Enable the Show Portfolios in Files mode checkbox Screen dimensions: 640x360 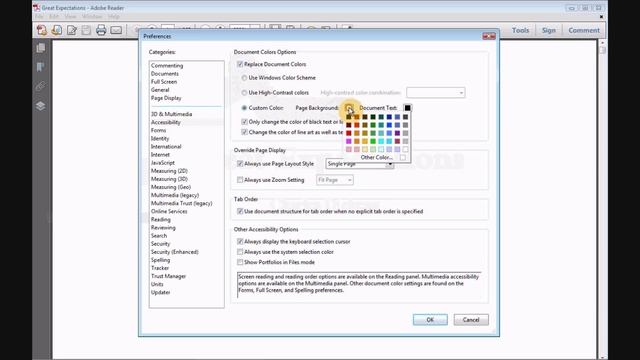point(240,262)
